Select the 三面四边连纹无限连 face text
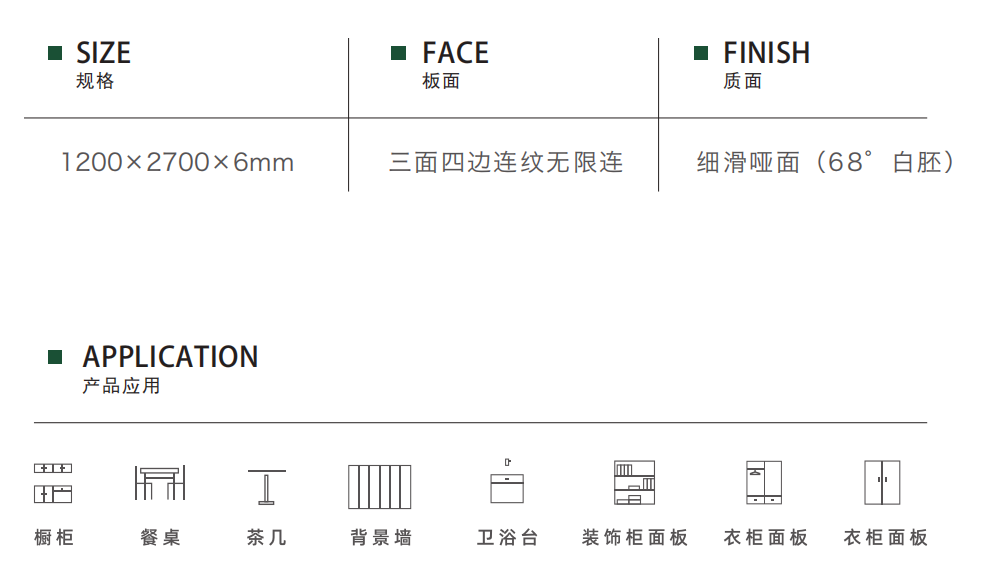The width and height of the screenshot is (982, 576). [x=505, y=162]
